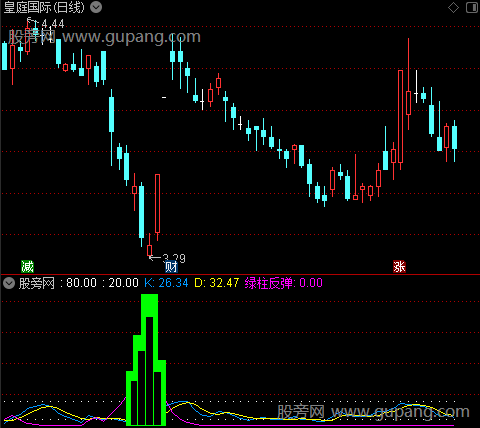Click the 80.00 indicator parameter value
This screenshot has height=428, width=480.
tap(81, 283)
